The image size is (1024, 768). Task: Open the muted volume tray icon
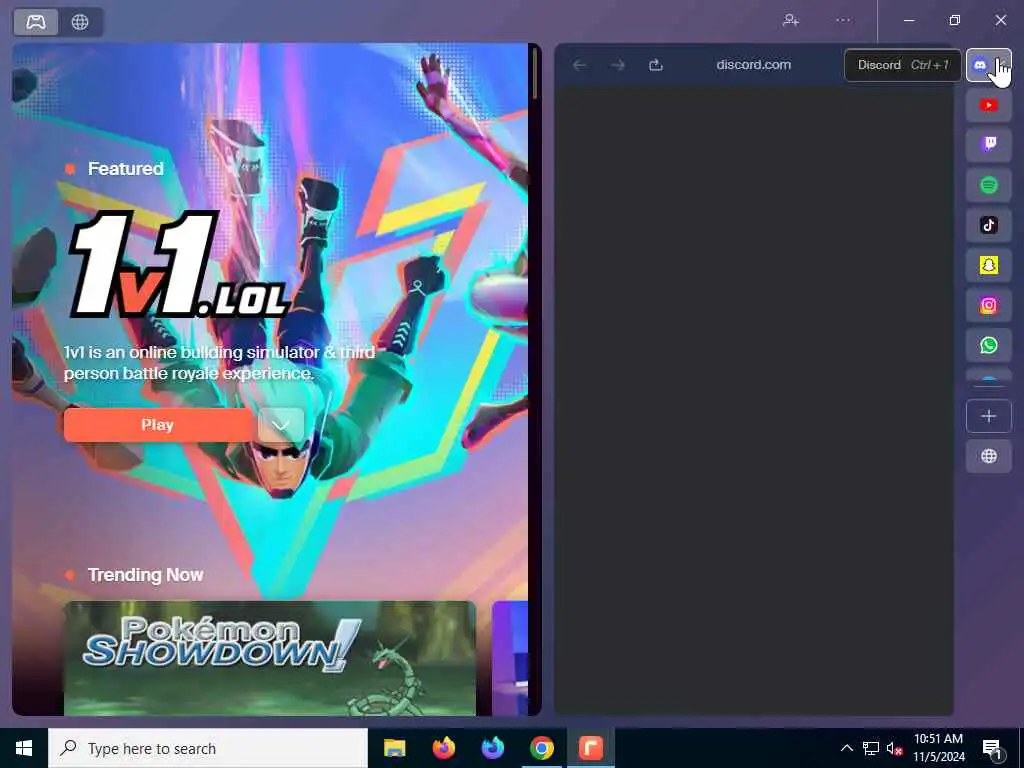pos(894,748)
